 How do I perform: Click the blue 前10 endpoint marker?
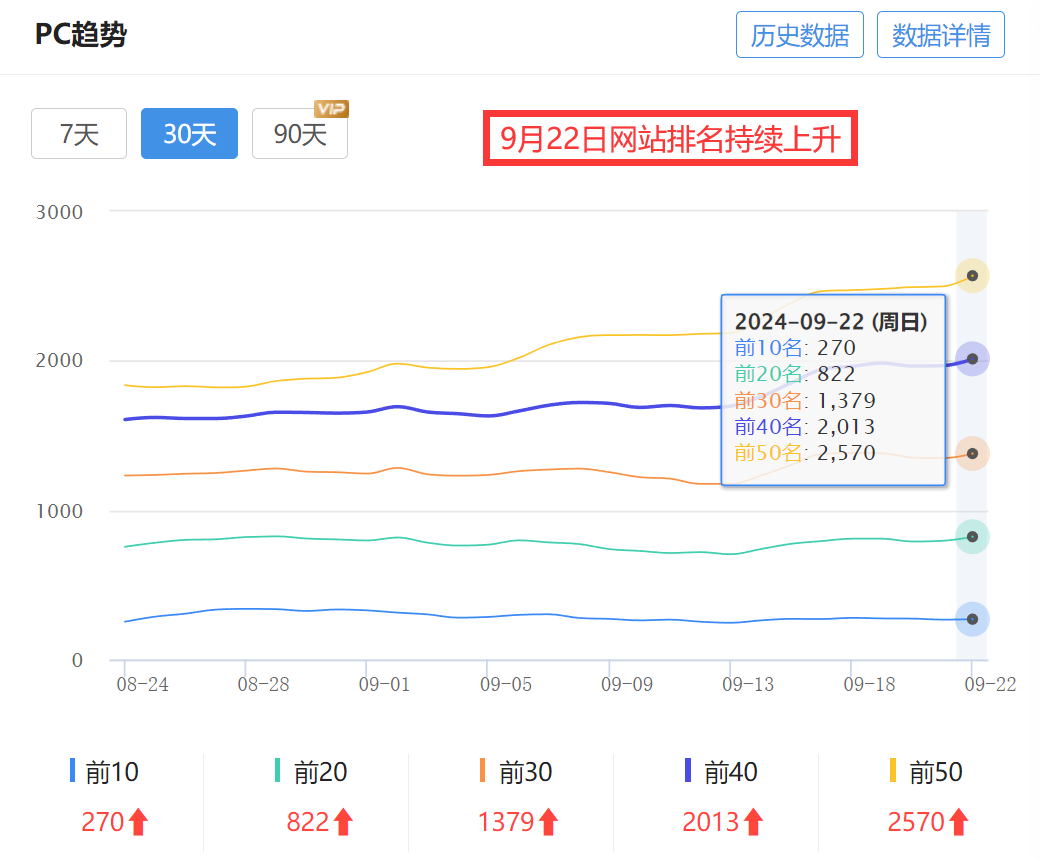pyautogui.click(x=972, y=619)
